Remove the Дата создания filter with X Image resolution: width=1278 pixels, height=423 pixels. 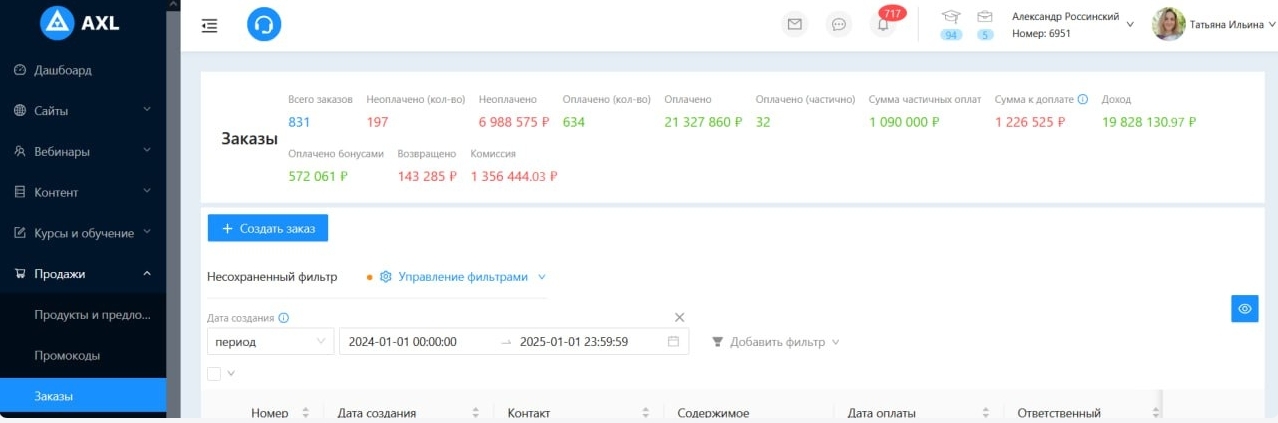click(x=680, y=317)
